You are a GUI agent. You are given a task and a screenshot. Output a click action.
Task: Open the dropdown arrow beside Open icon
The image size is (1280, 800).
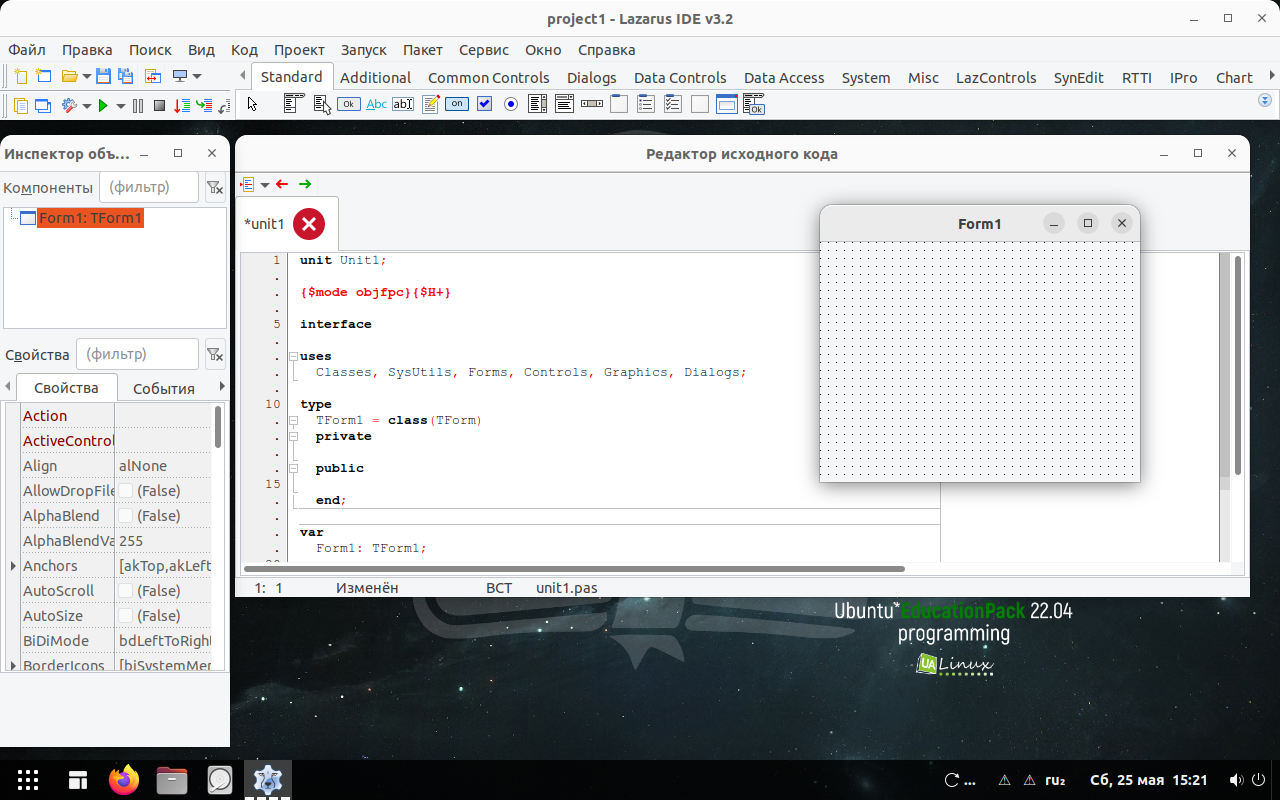tap(87, 76)
